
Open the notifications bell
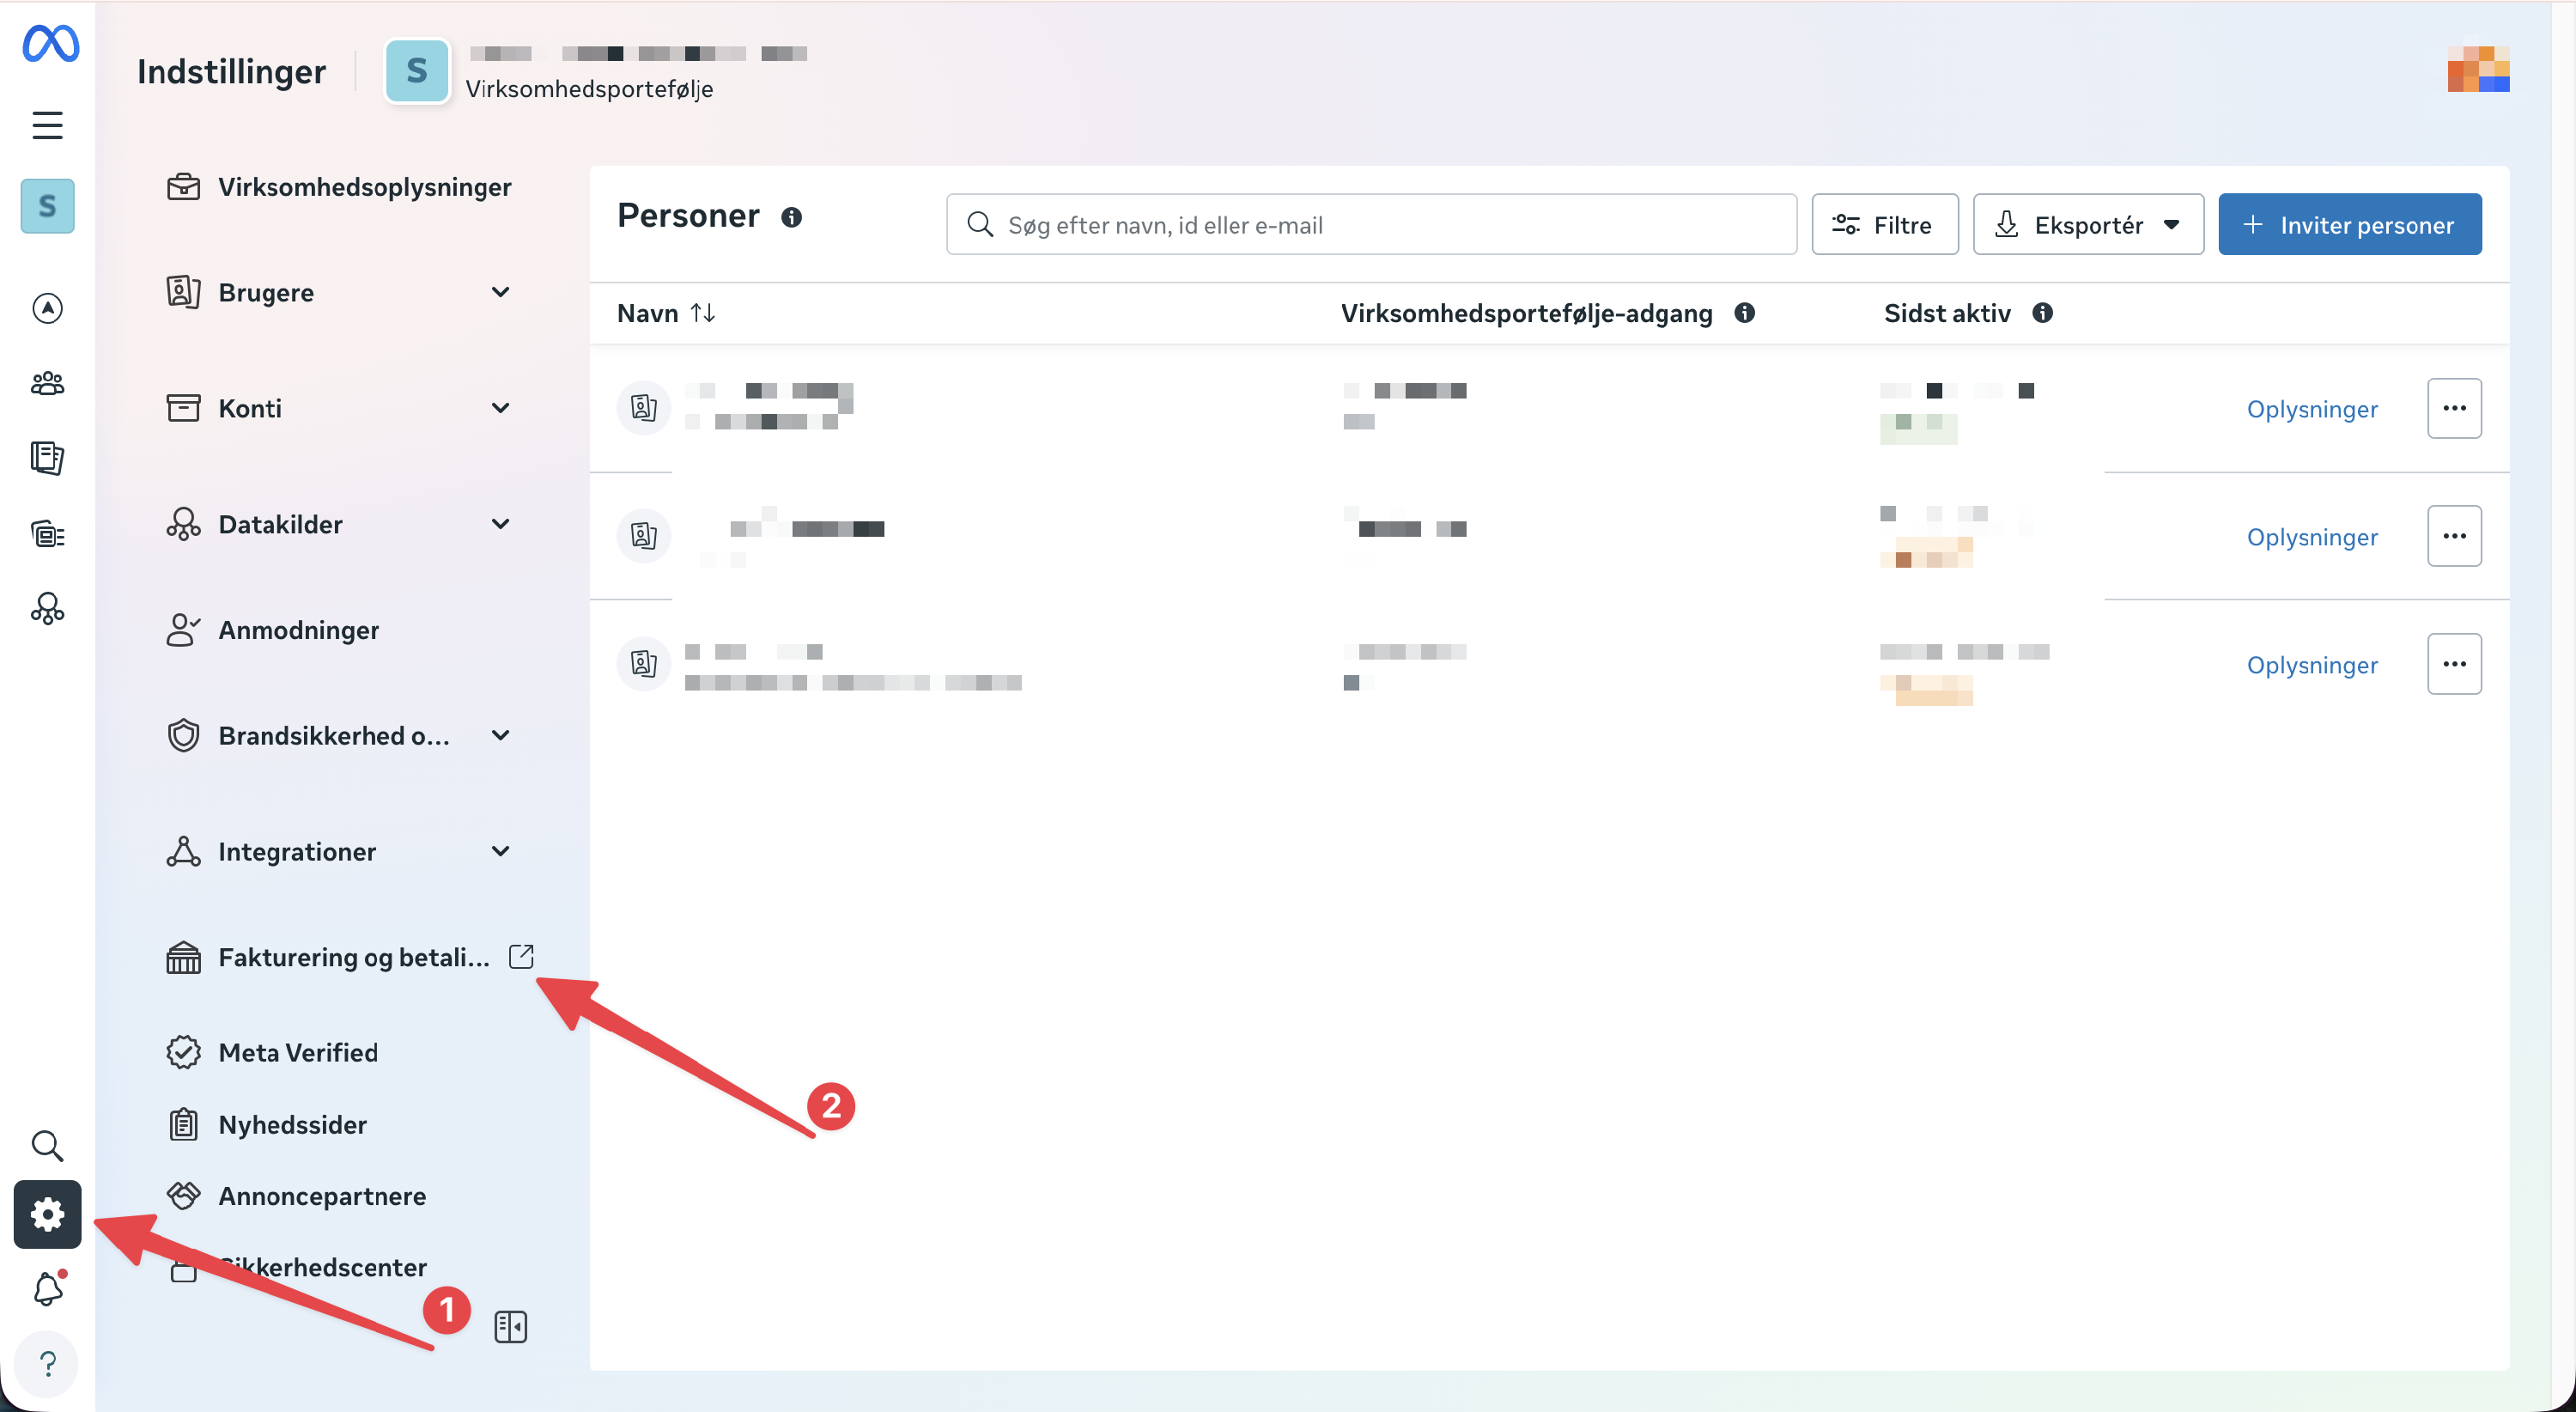(x=47, y=1289)
